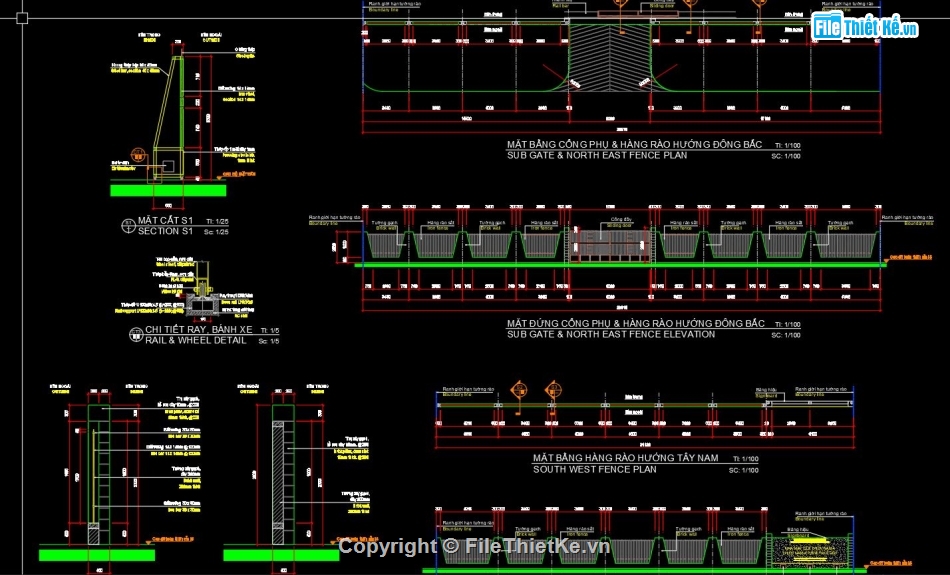Click the "SOUTH WEST FENCE PLAN" text
The height and width of the screenshot is (575, 950).
click(x=594, y=469)
